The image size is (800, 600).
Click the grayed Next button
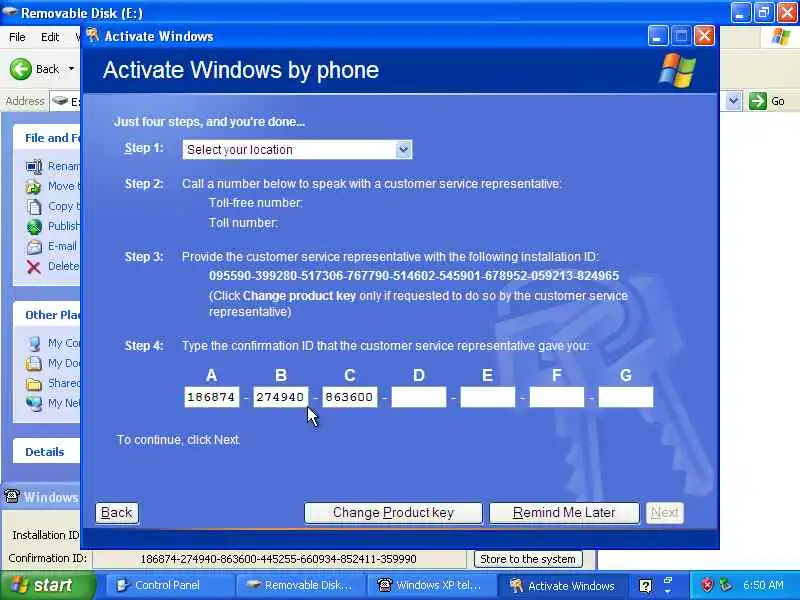[x=664, y=513]
